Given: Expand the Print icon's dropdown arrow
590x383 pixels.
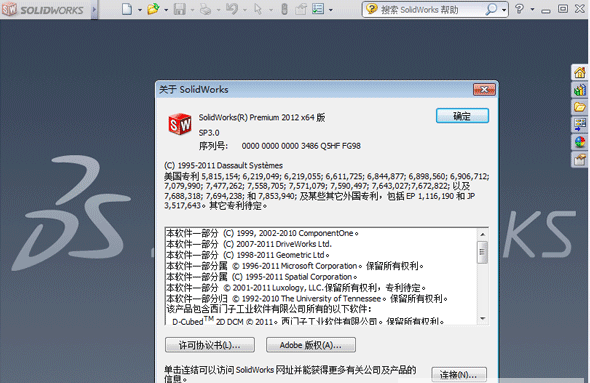Looking at the screenshot, I should pyautogui.click(x=218, y=10).
